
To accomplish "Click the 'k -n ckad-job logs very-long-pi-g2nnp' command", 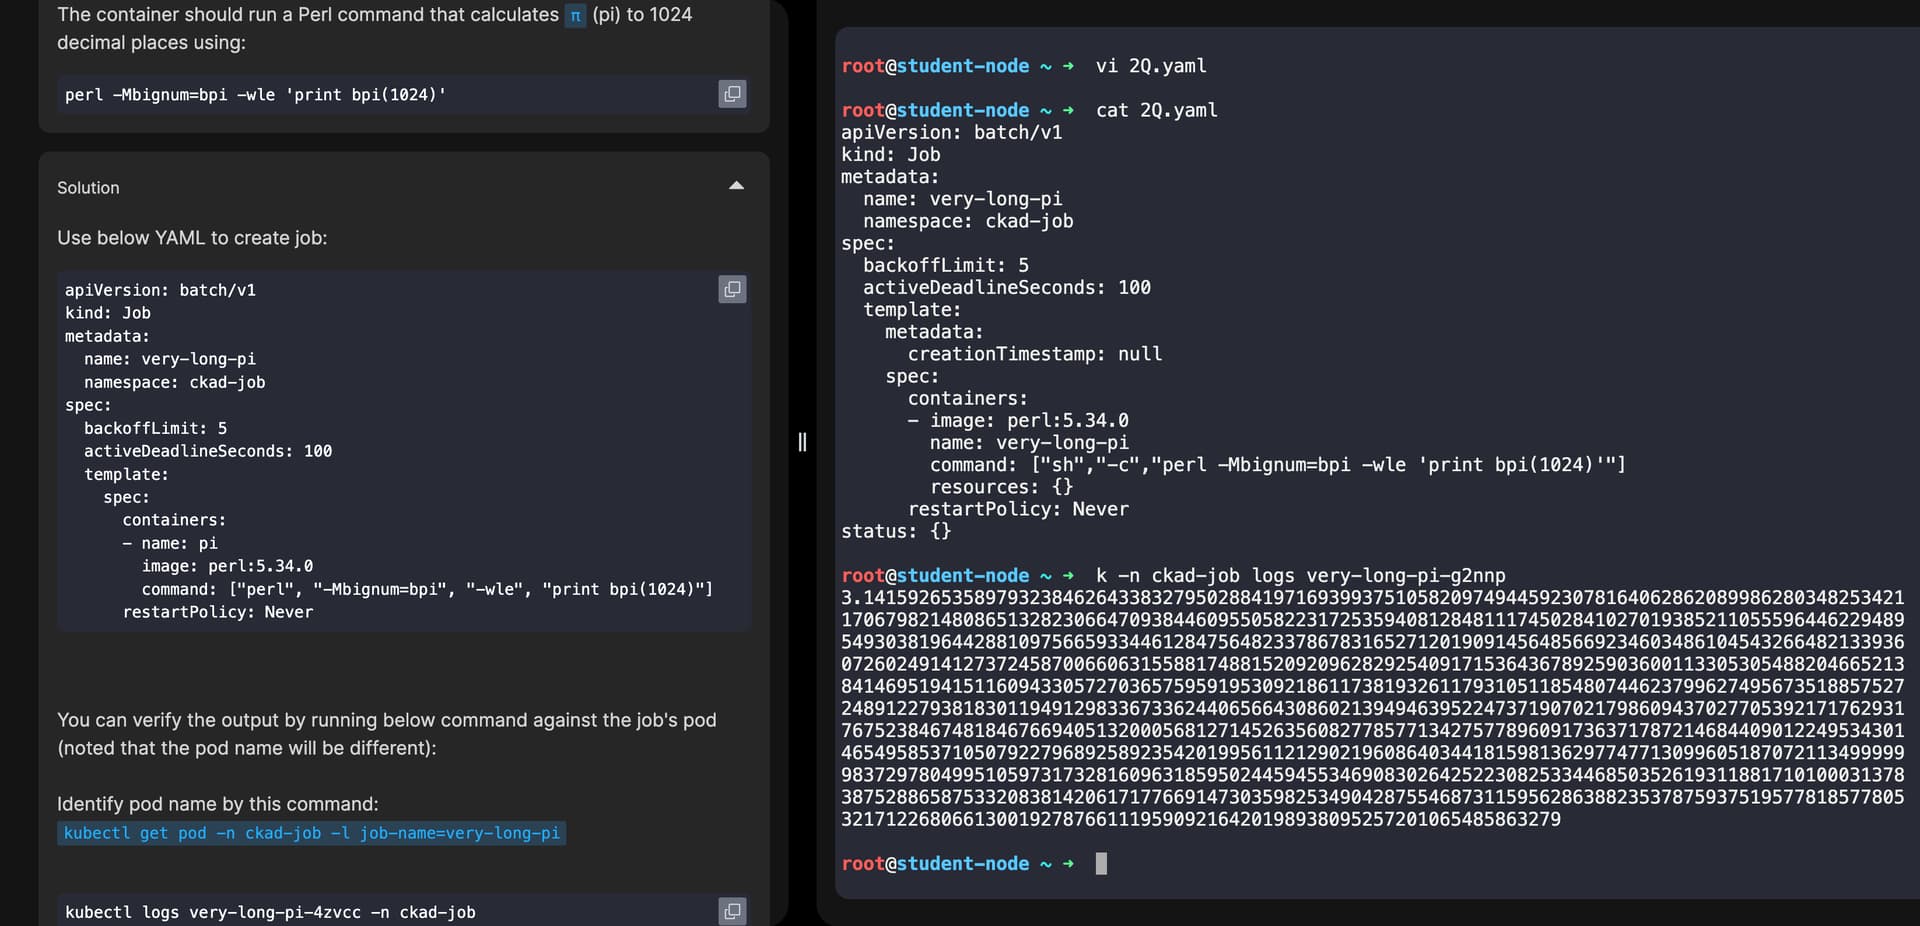I will click(x=1301, y=576).
